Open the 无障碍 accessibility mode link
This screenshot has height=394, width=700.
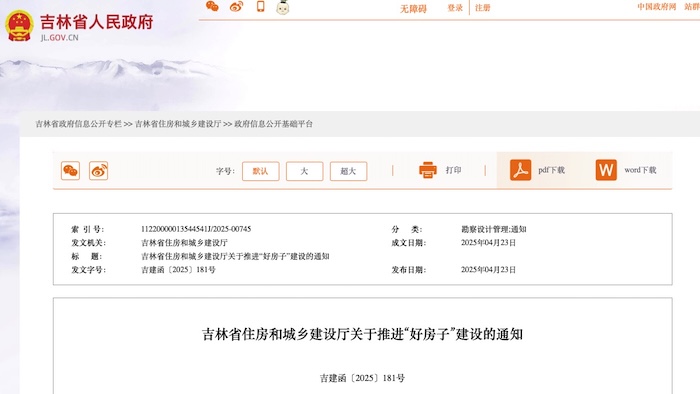point(413,8)
